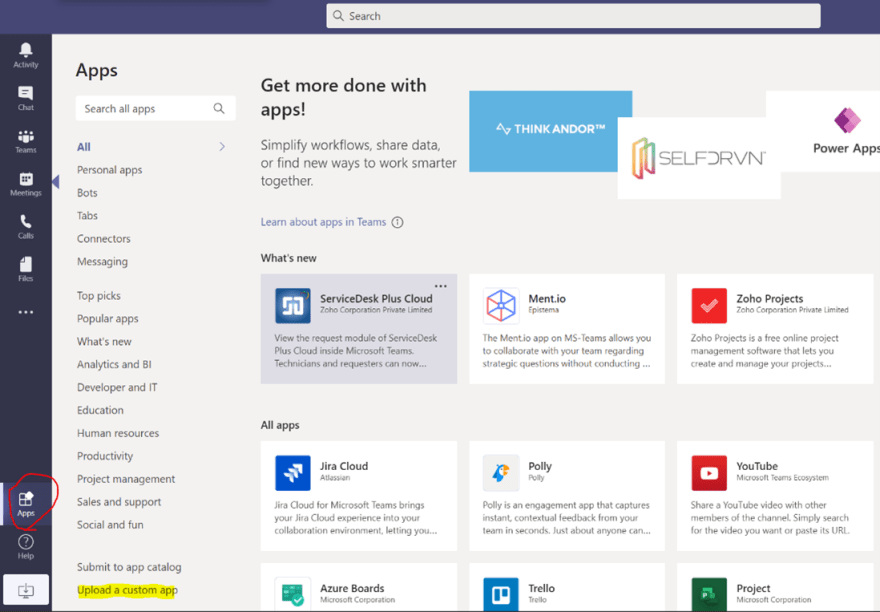Select the Messaging category

102,262
